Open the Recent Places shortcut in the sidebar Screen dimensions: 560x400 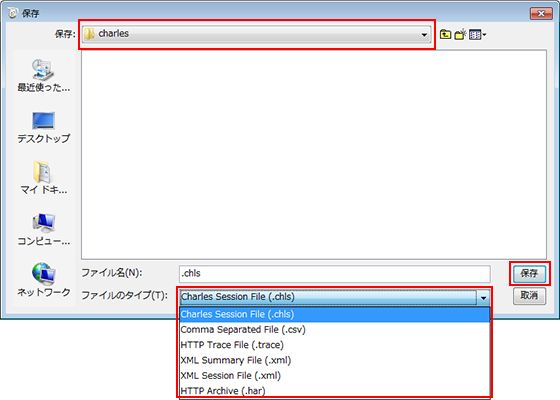pos(44,76)
